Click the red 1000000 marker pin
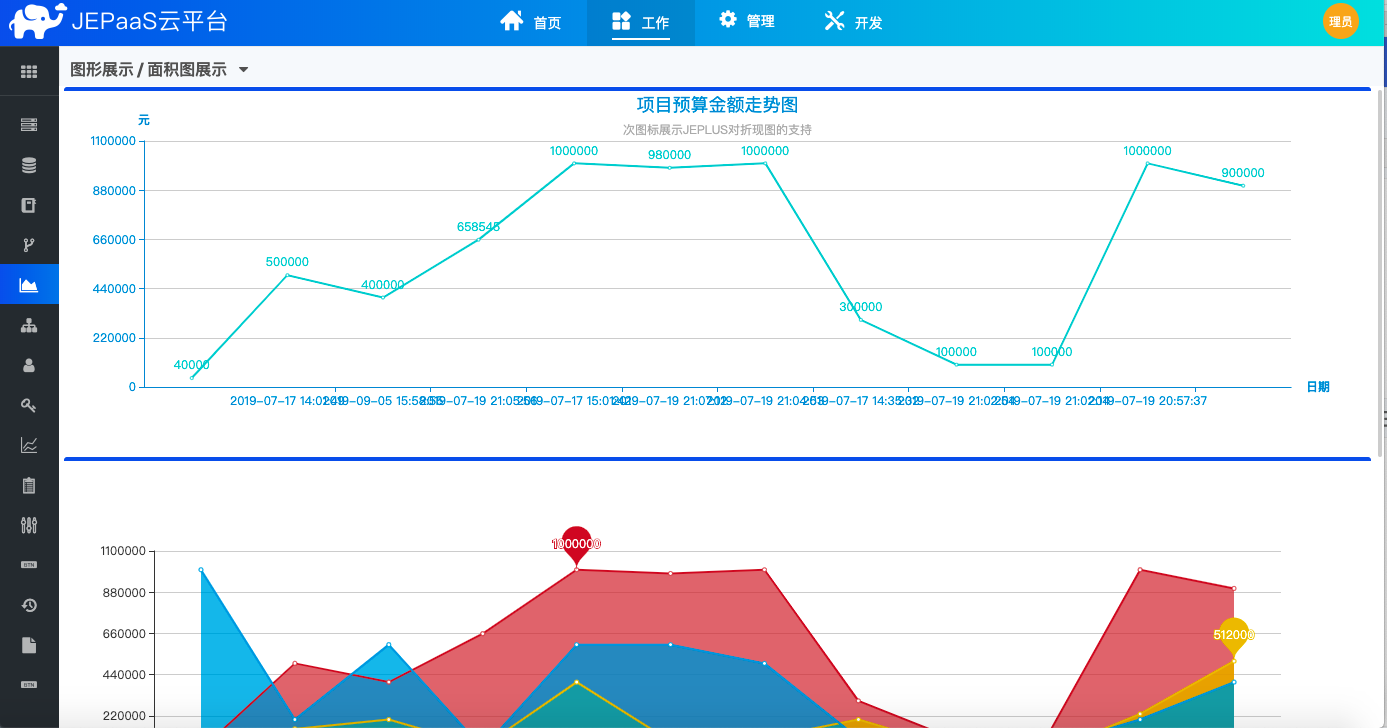 point(576,544)
